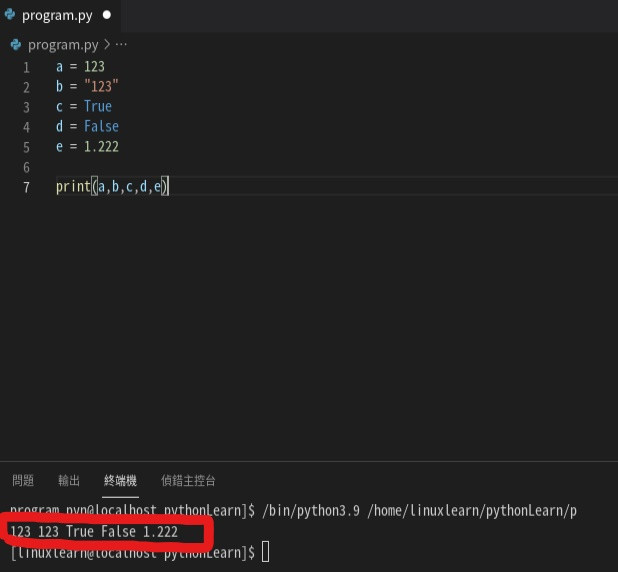This screenshot has height=572, width=618.
Task: Click the string "123" on line 2
Action: tap(101, 86)
